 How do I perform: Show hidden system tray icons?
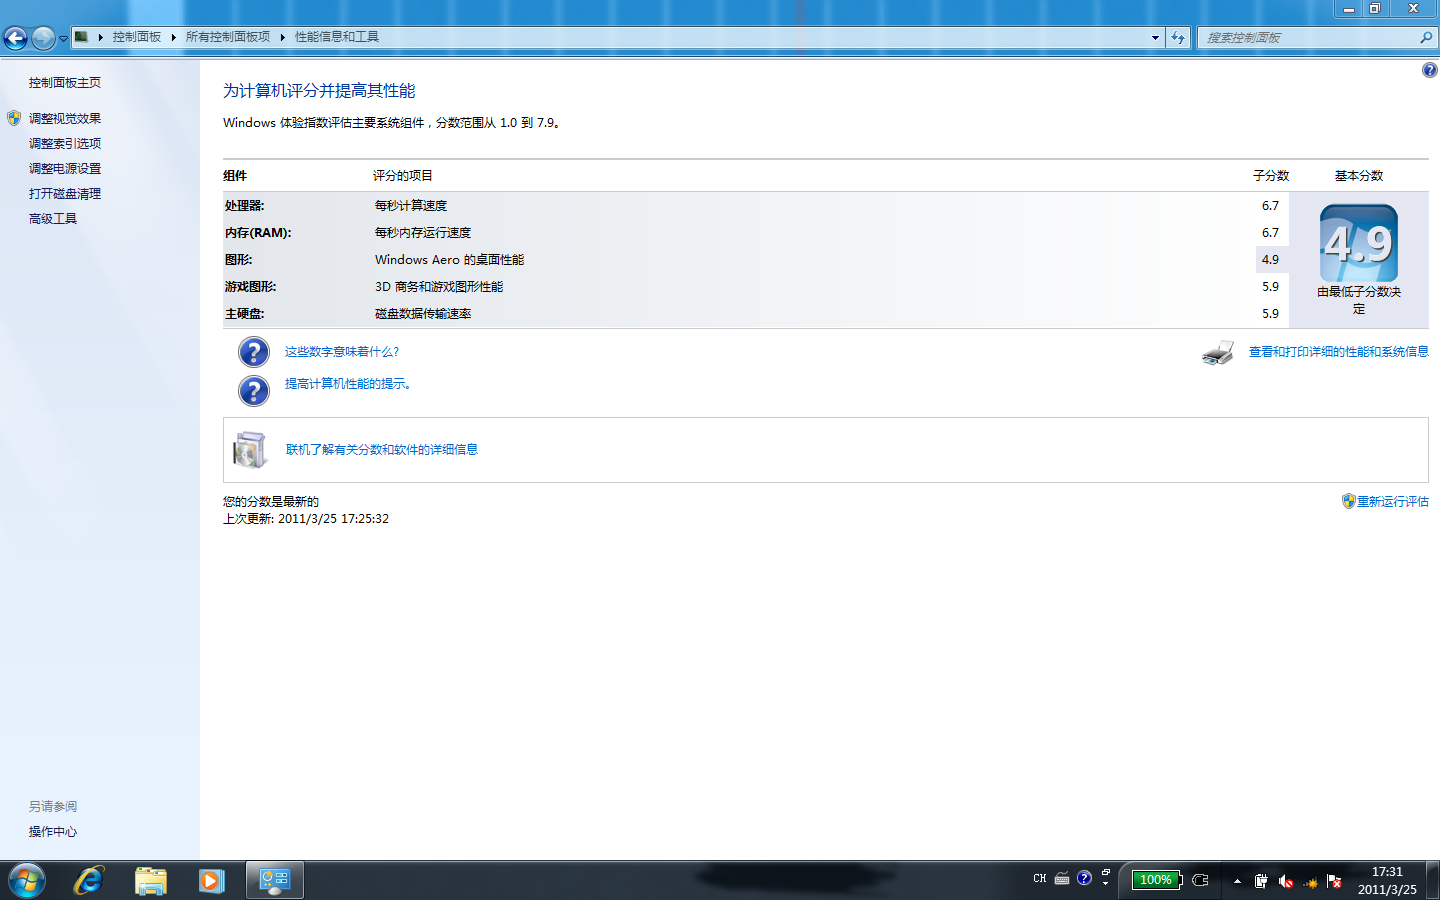1237,881
